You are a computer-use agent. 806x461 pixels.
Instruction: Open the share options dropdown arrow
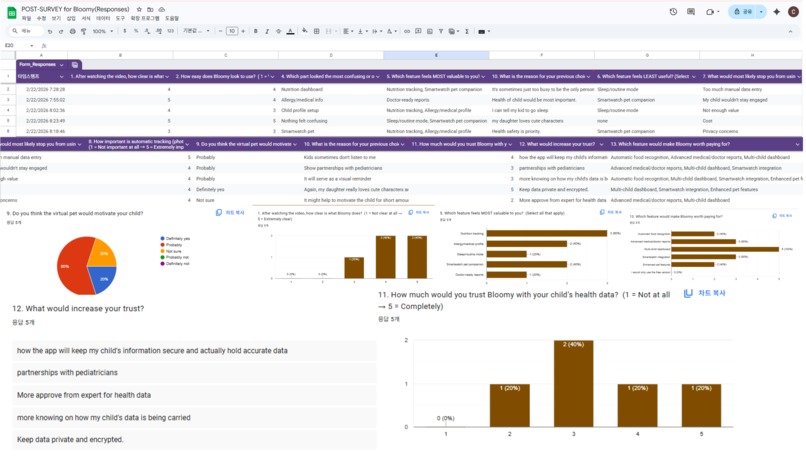(x=761, y=12)
